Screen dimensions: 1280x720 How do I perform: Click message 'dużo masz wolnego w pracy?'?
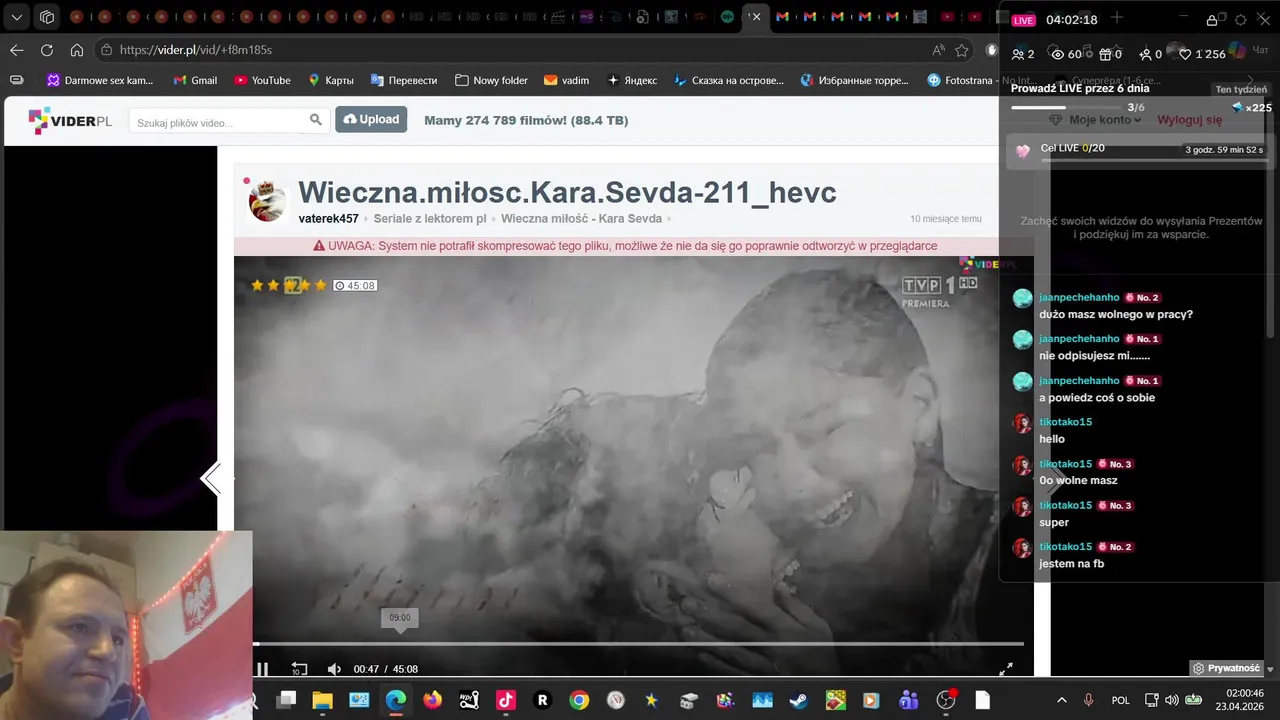(x=1116, y=314)
